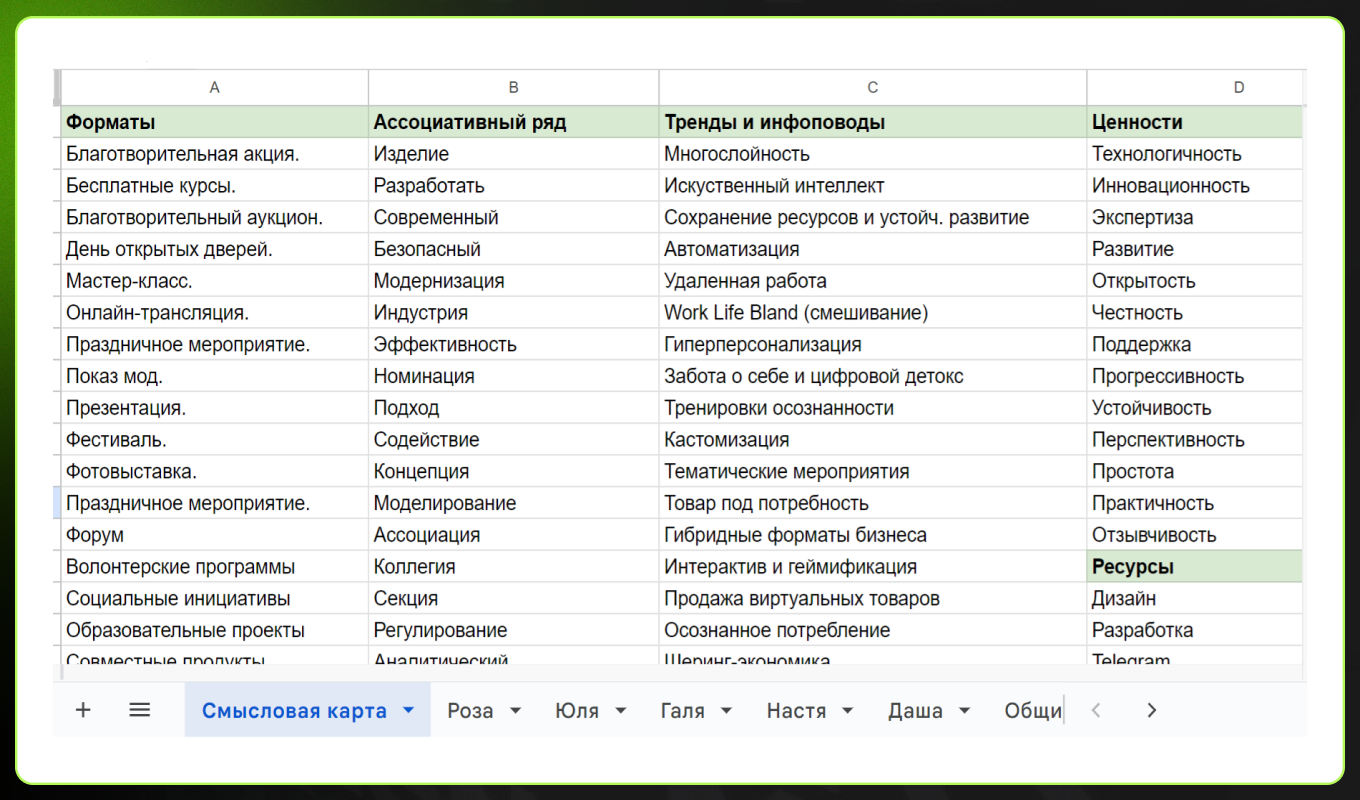This screenshot has width=1360, height=800.
Task: Open the Настя tab menu arrow
Action: (848, 711)
